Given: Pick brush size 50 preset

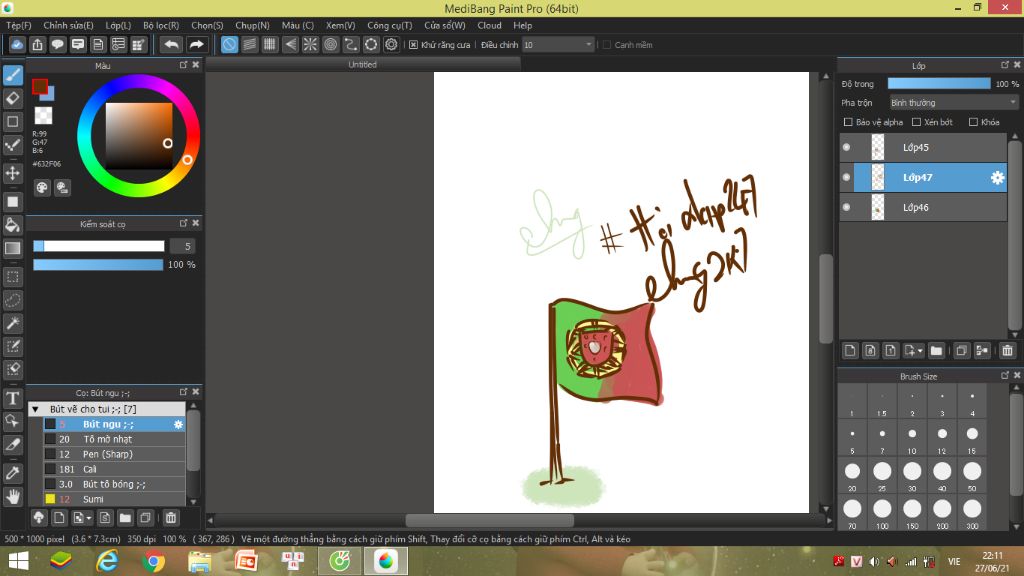Looking at the screenshot, I should (972, 475).
